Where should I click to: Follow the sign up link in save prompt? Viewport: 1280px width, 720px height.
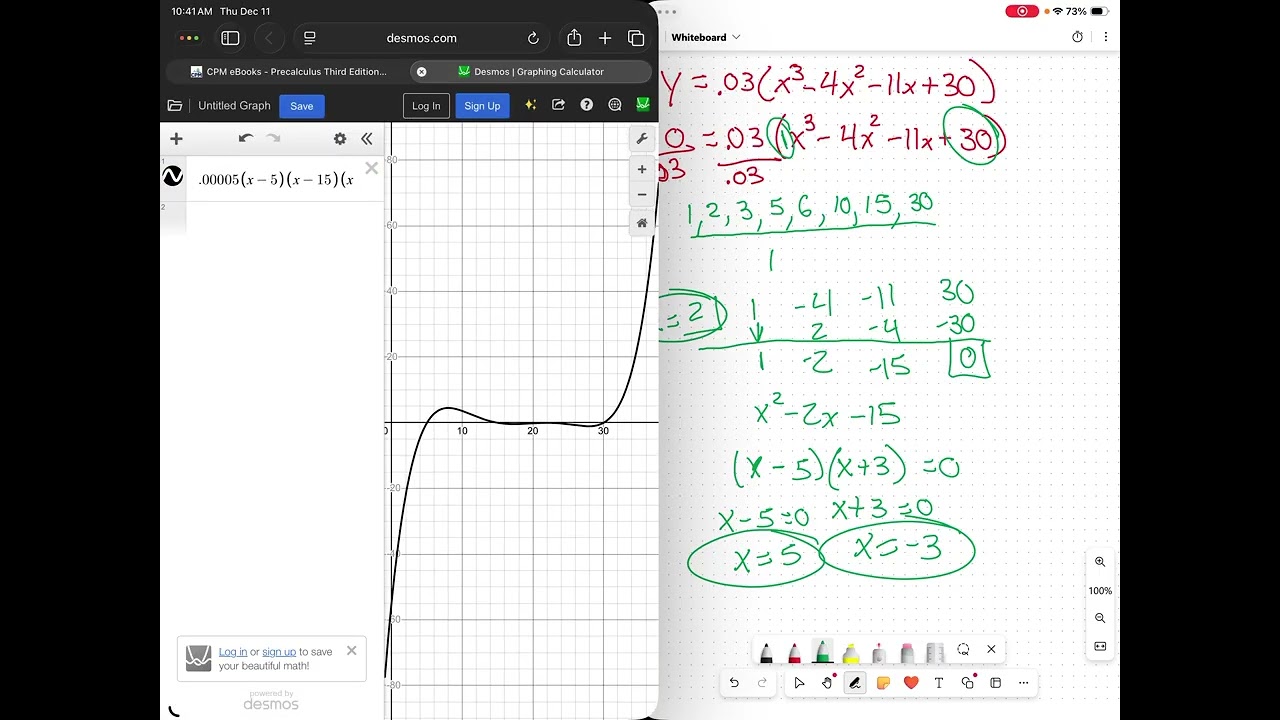[279, 652]
